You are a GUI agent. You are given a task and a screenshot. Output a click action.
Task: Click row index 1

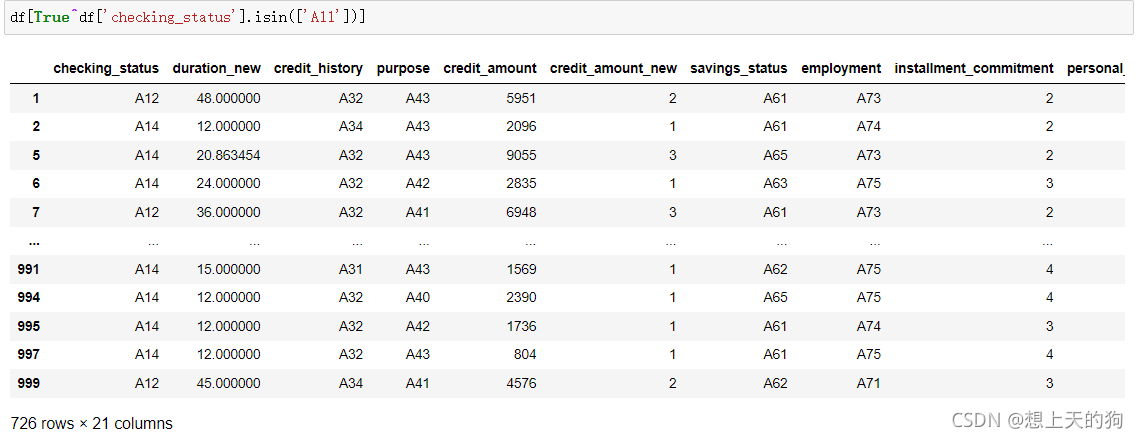pyautogui.click(x=36, y=98)
